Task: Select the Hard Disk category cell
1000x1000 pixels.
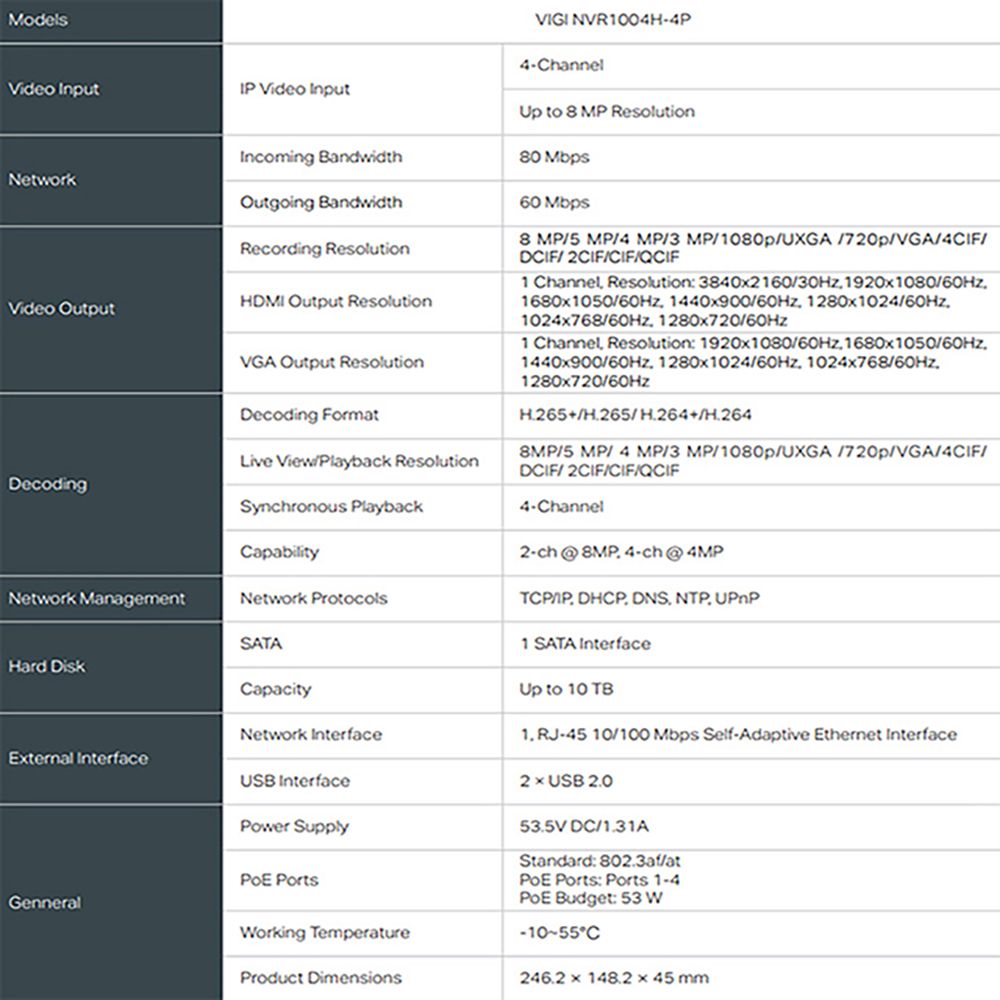Action: coord(47,666)
